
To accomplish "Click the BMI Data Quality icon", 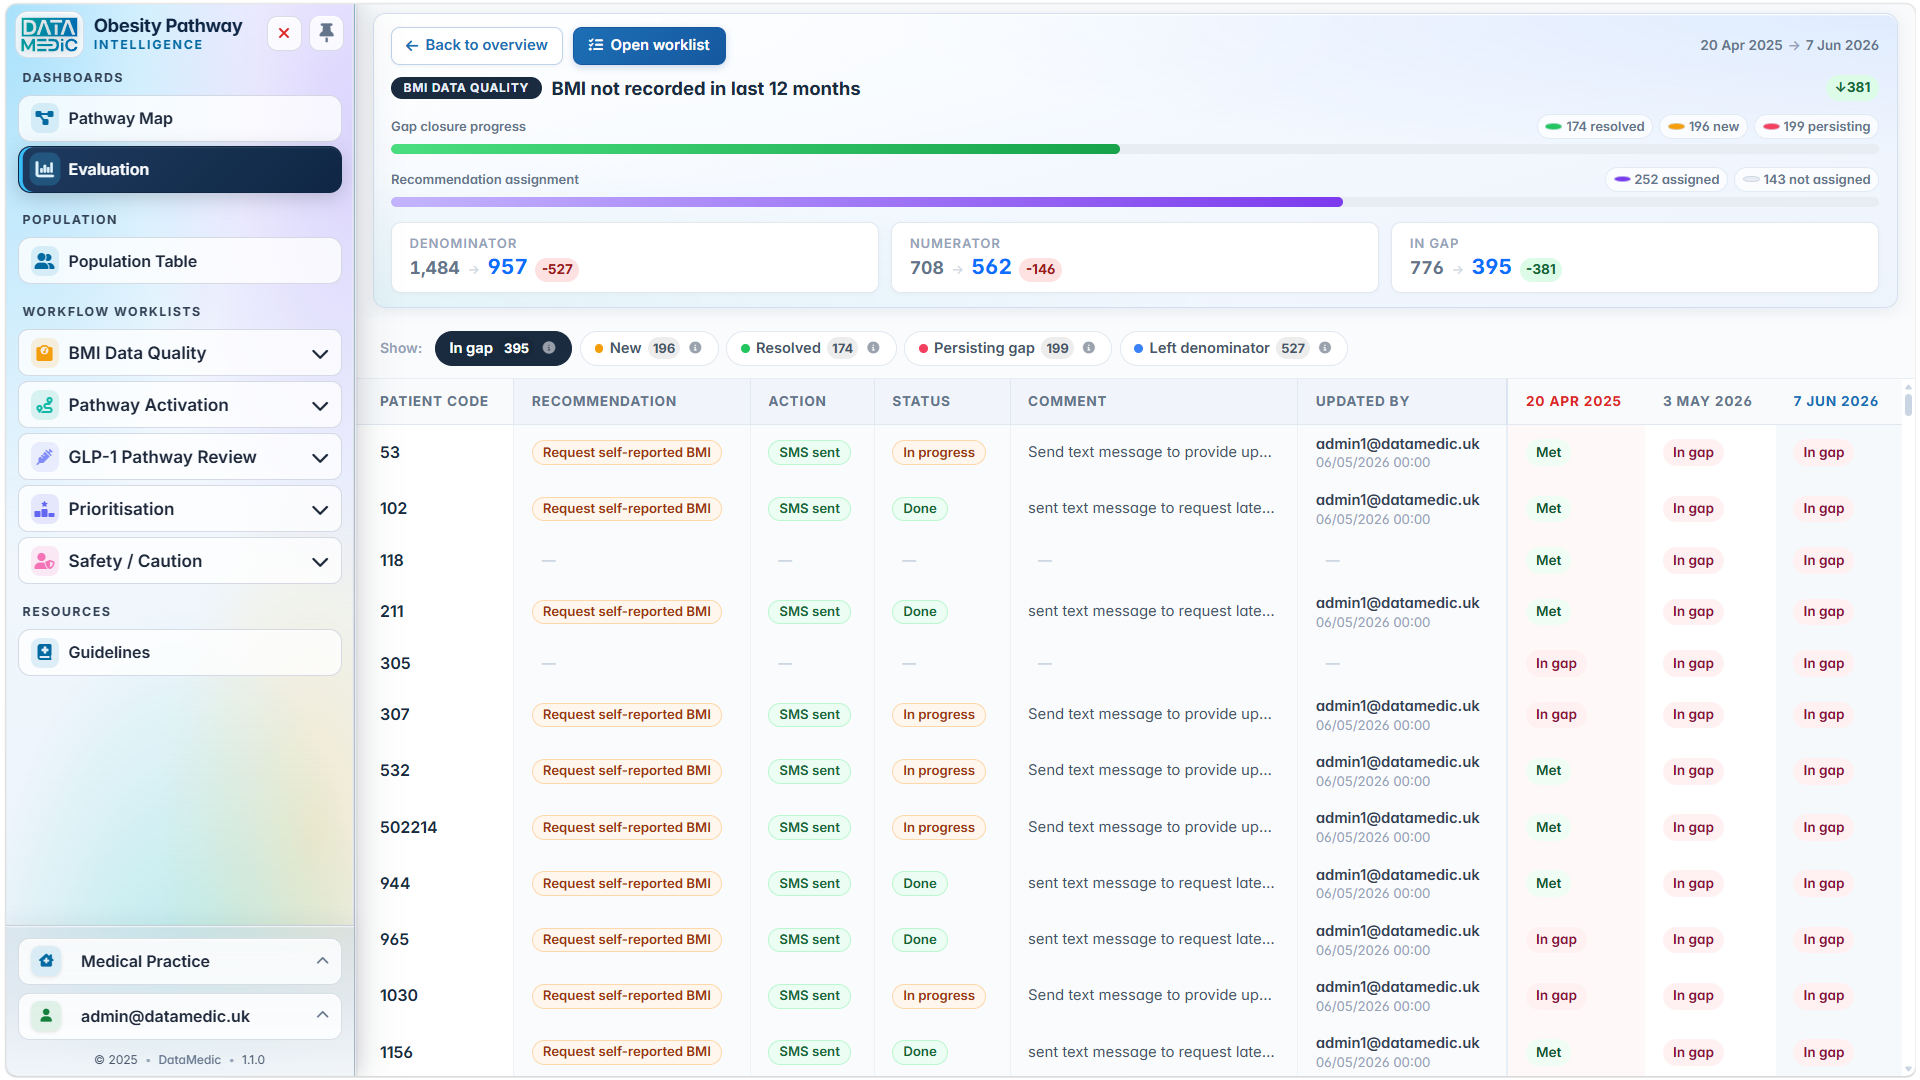I will (x=44, y=353).
